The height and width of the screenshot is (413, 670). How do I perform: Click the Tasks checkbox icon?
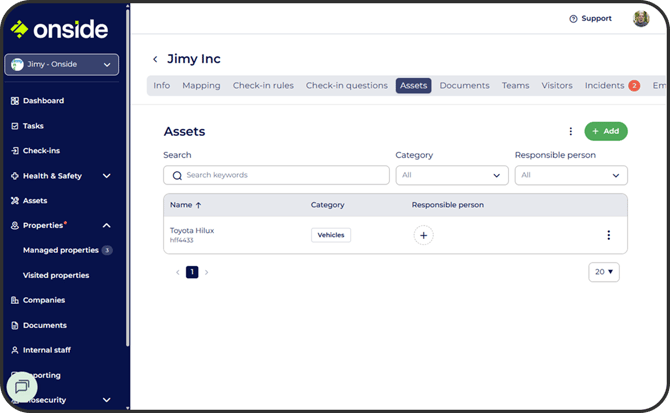pos(15,126)
